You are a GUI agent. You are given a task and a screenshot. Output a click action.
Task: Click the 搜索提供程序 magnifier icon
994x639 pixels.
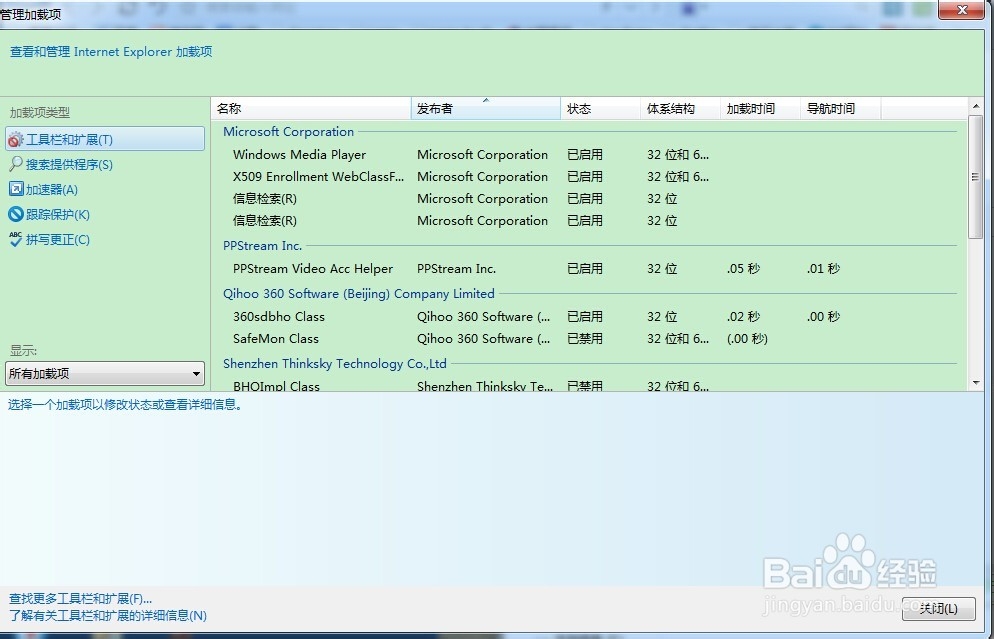[14, 164]
